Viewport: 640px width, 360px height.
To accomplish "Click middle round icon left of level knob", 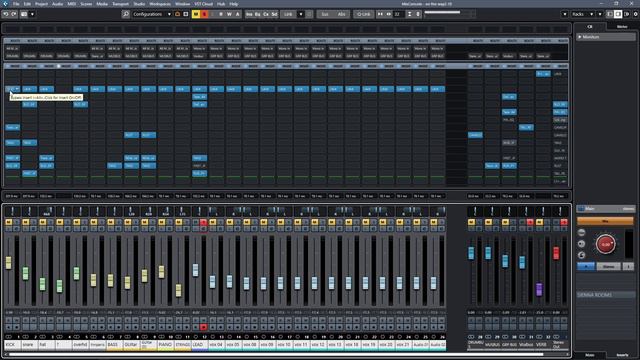I will (582, 244).
